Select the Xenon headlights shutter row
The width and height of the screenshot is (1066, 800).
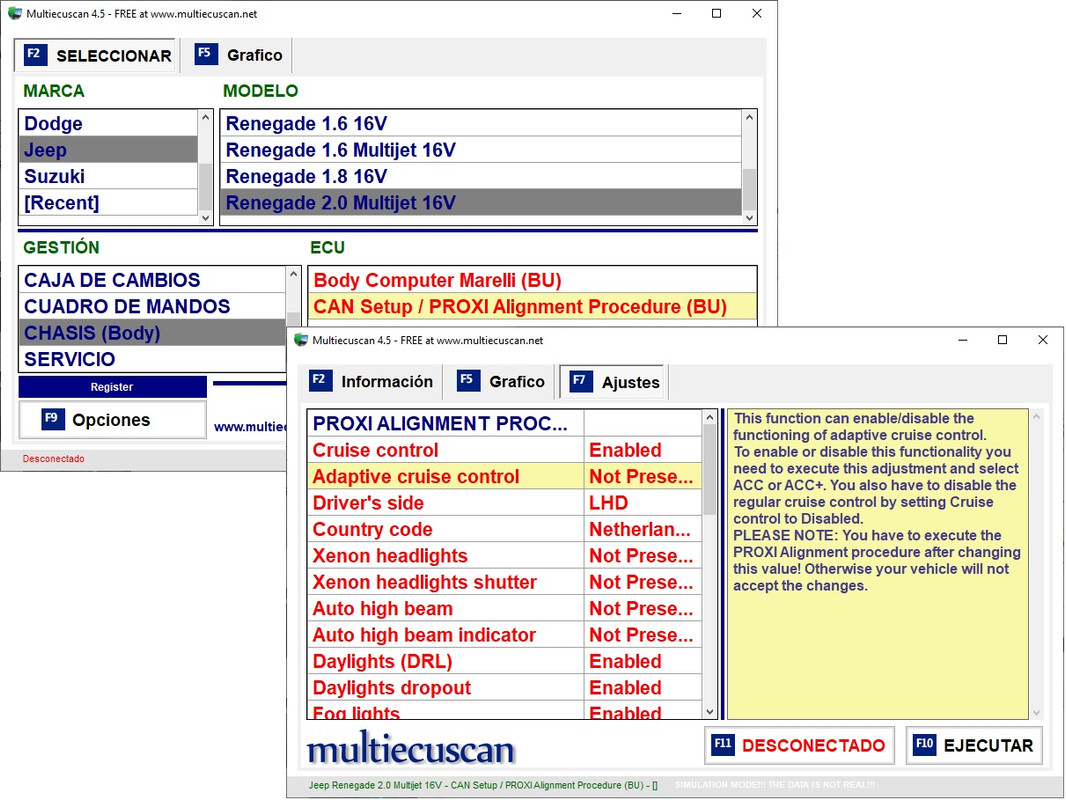[x=504, y=582]
